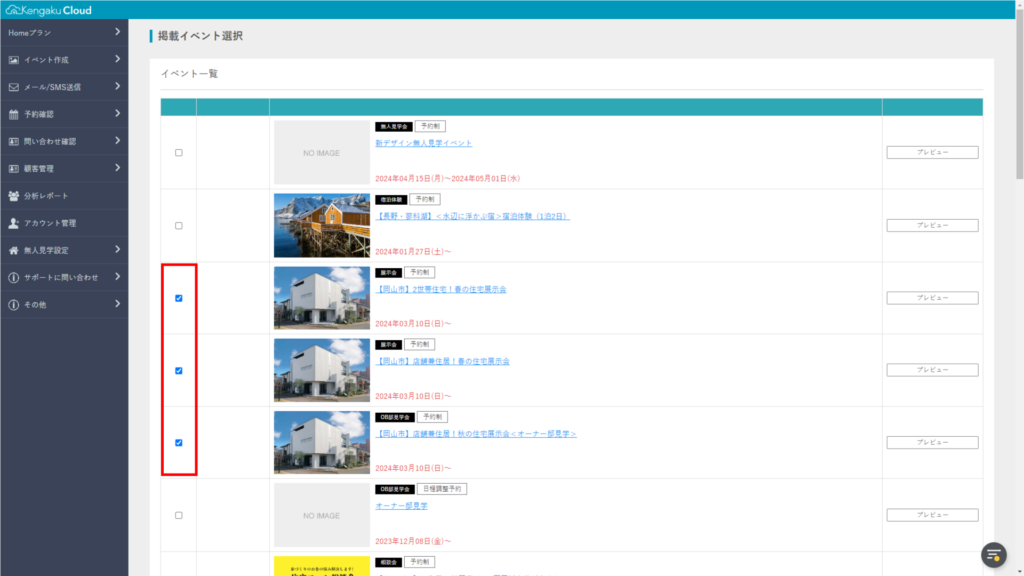
Task: Click プレビュー for オーナー邸見学 row
Action: click(x=932, y=515)
